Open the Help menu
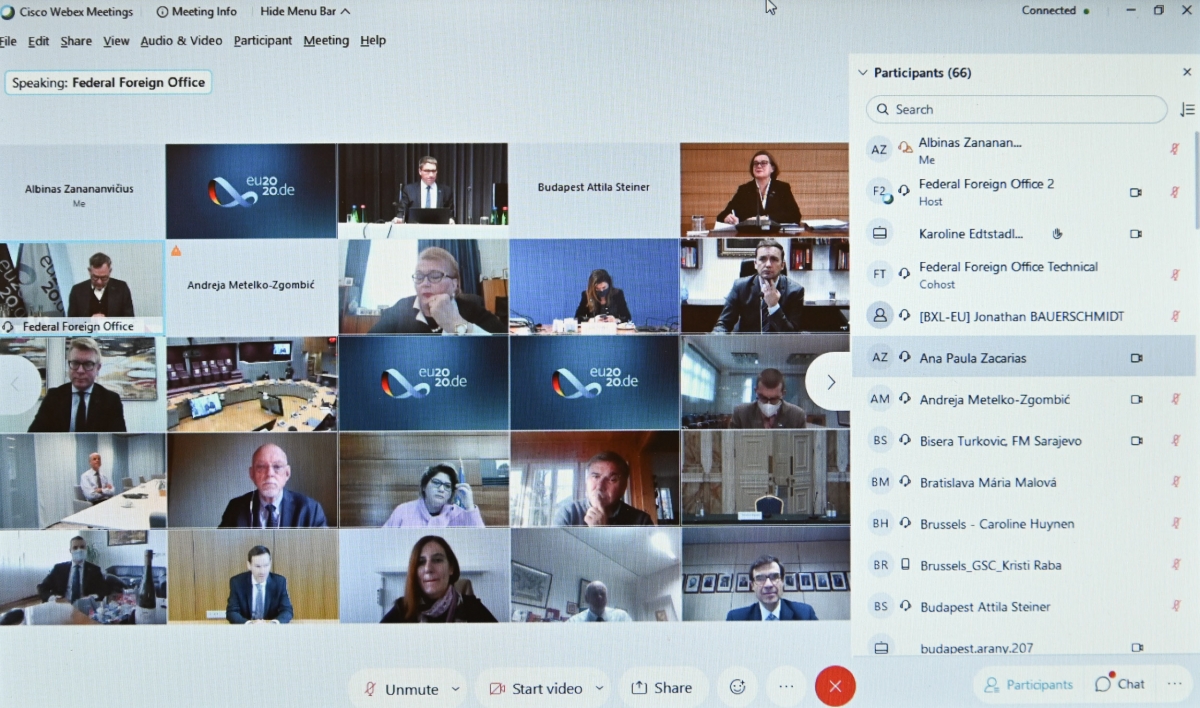 pyautogui.click(x=373, y=41)
